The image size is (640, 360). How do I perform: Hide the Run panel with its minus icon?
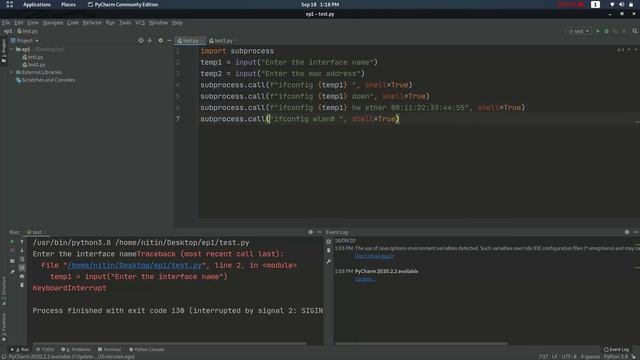tap(319, 232)
